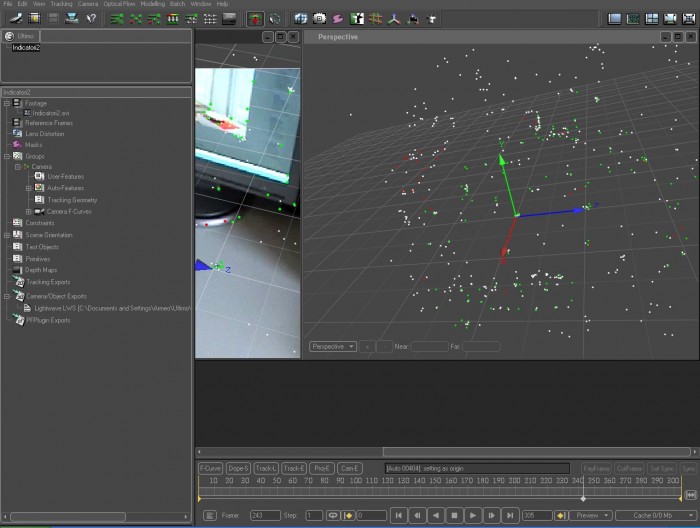The width and height of the screenshot is (700, 528).
Task: Click the Track-E button
Action: click(x=294, y=468)
